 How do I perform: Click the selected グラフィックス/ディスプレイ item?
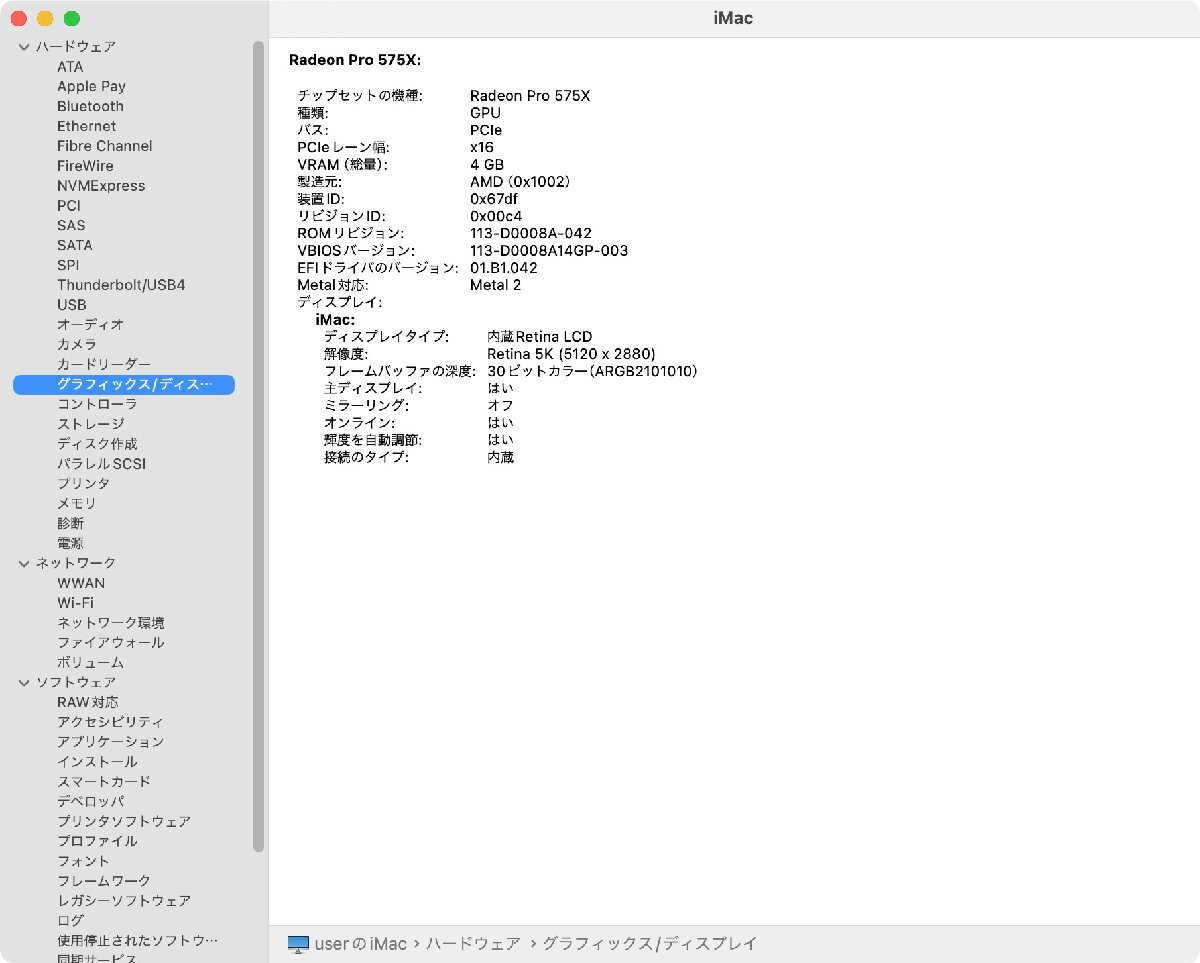134,384
